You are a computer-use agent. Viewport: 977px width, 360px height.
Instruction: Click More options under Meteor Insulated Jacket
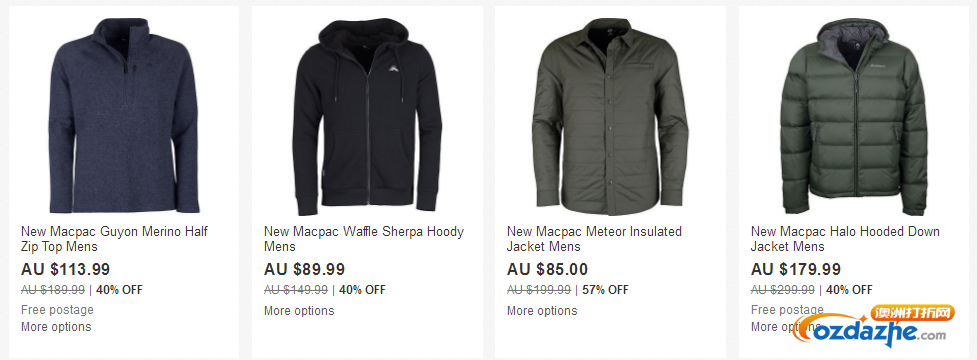[x=542, y=311]
